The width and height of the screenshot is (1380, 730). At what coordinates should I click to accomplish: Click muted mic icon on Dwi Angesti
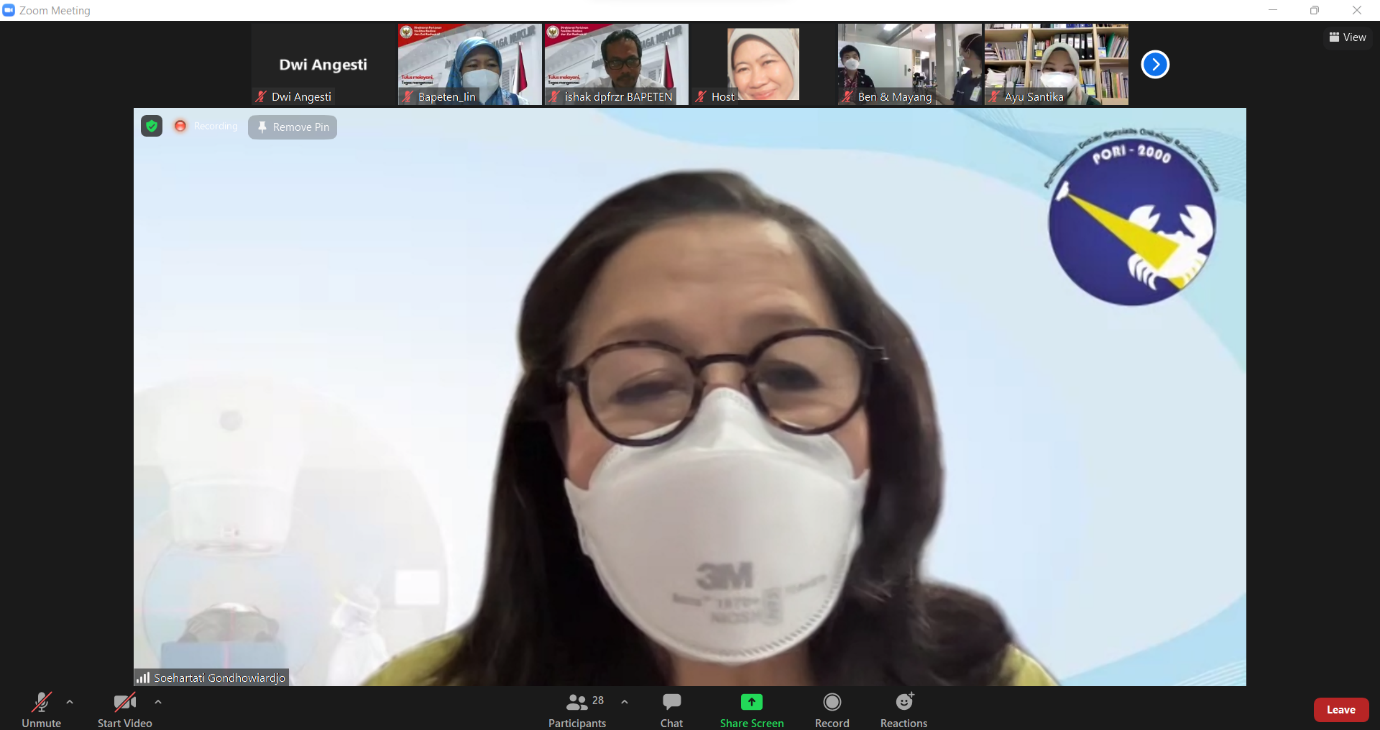click(x=261, y=97)
